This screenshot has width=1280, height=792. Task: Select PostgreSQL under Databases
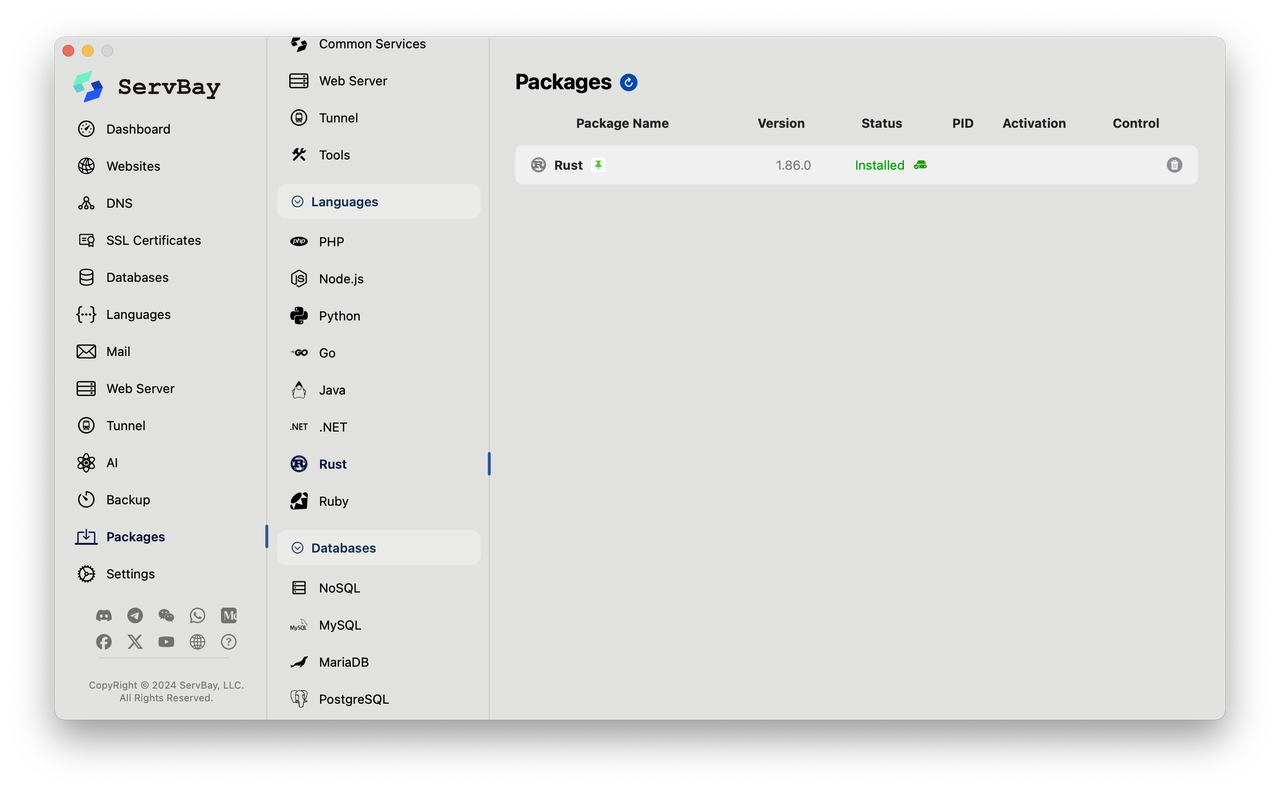click(353, 699)
